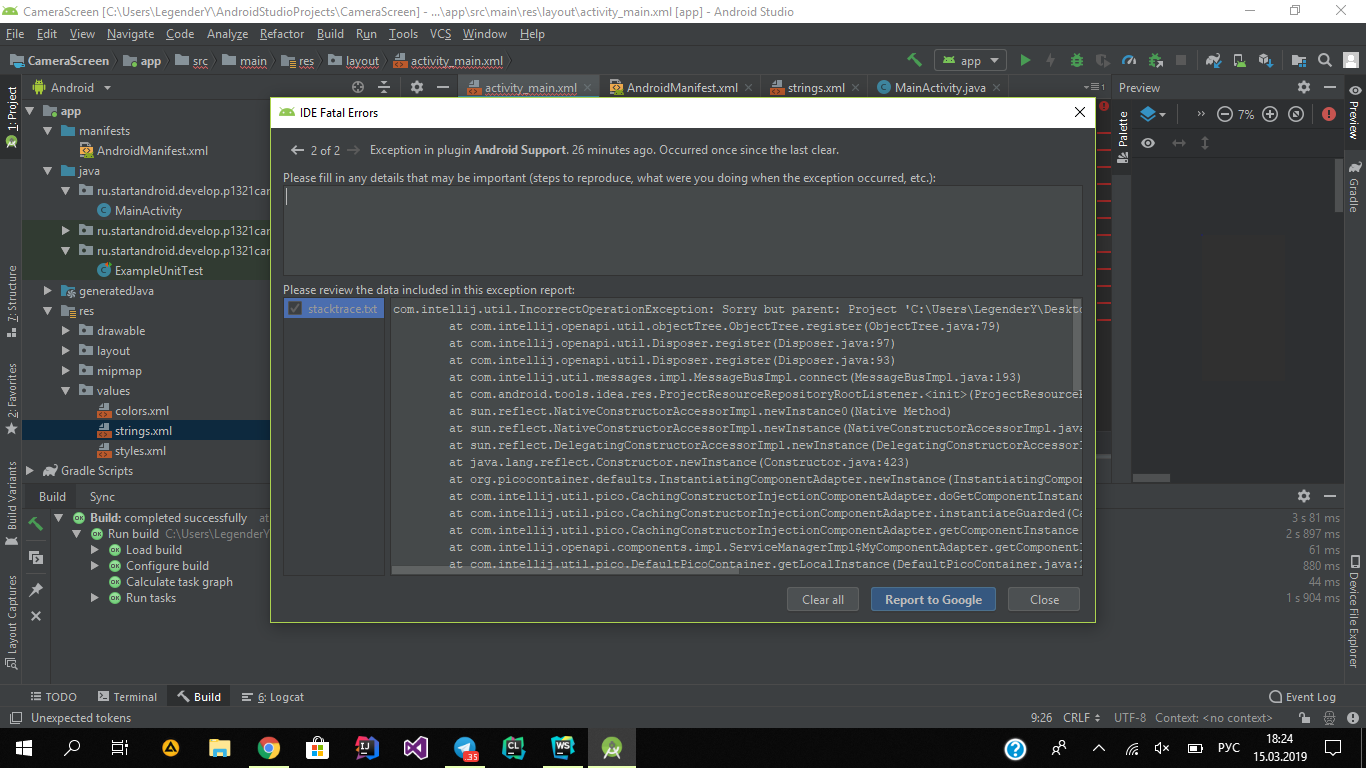Open the Terminal tool window
Image resolution: width=1366 pixels, height=768 pixels.
pyautogui.click(x=127, y=697)
